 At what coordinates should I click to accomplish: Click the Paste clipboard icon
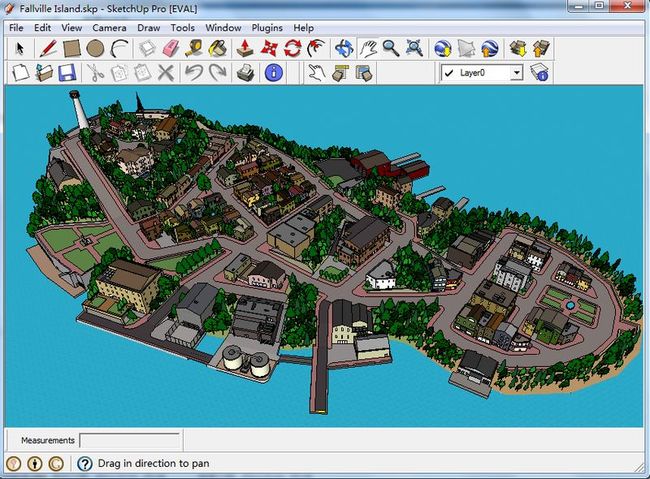143,73
